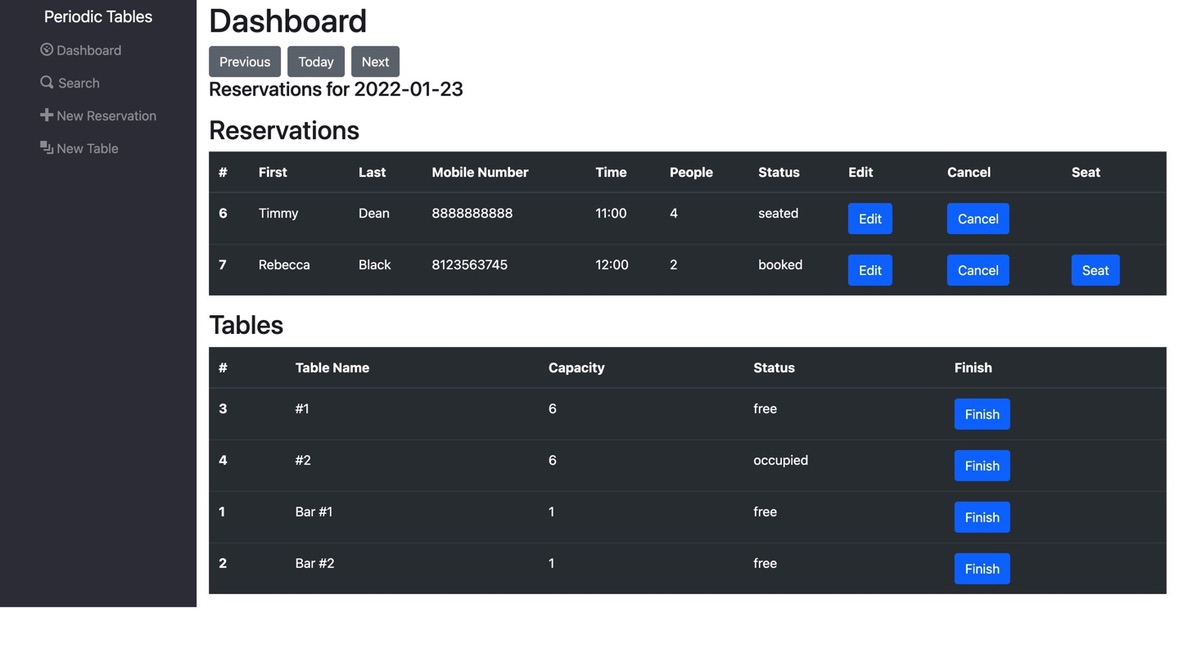
Task: Click the last name Black
Action: tap(374, 265)
